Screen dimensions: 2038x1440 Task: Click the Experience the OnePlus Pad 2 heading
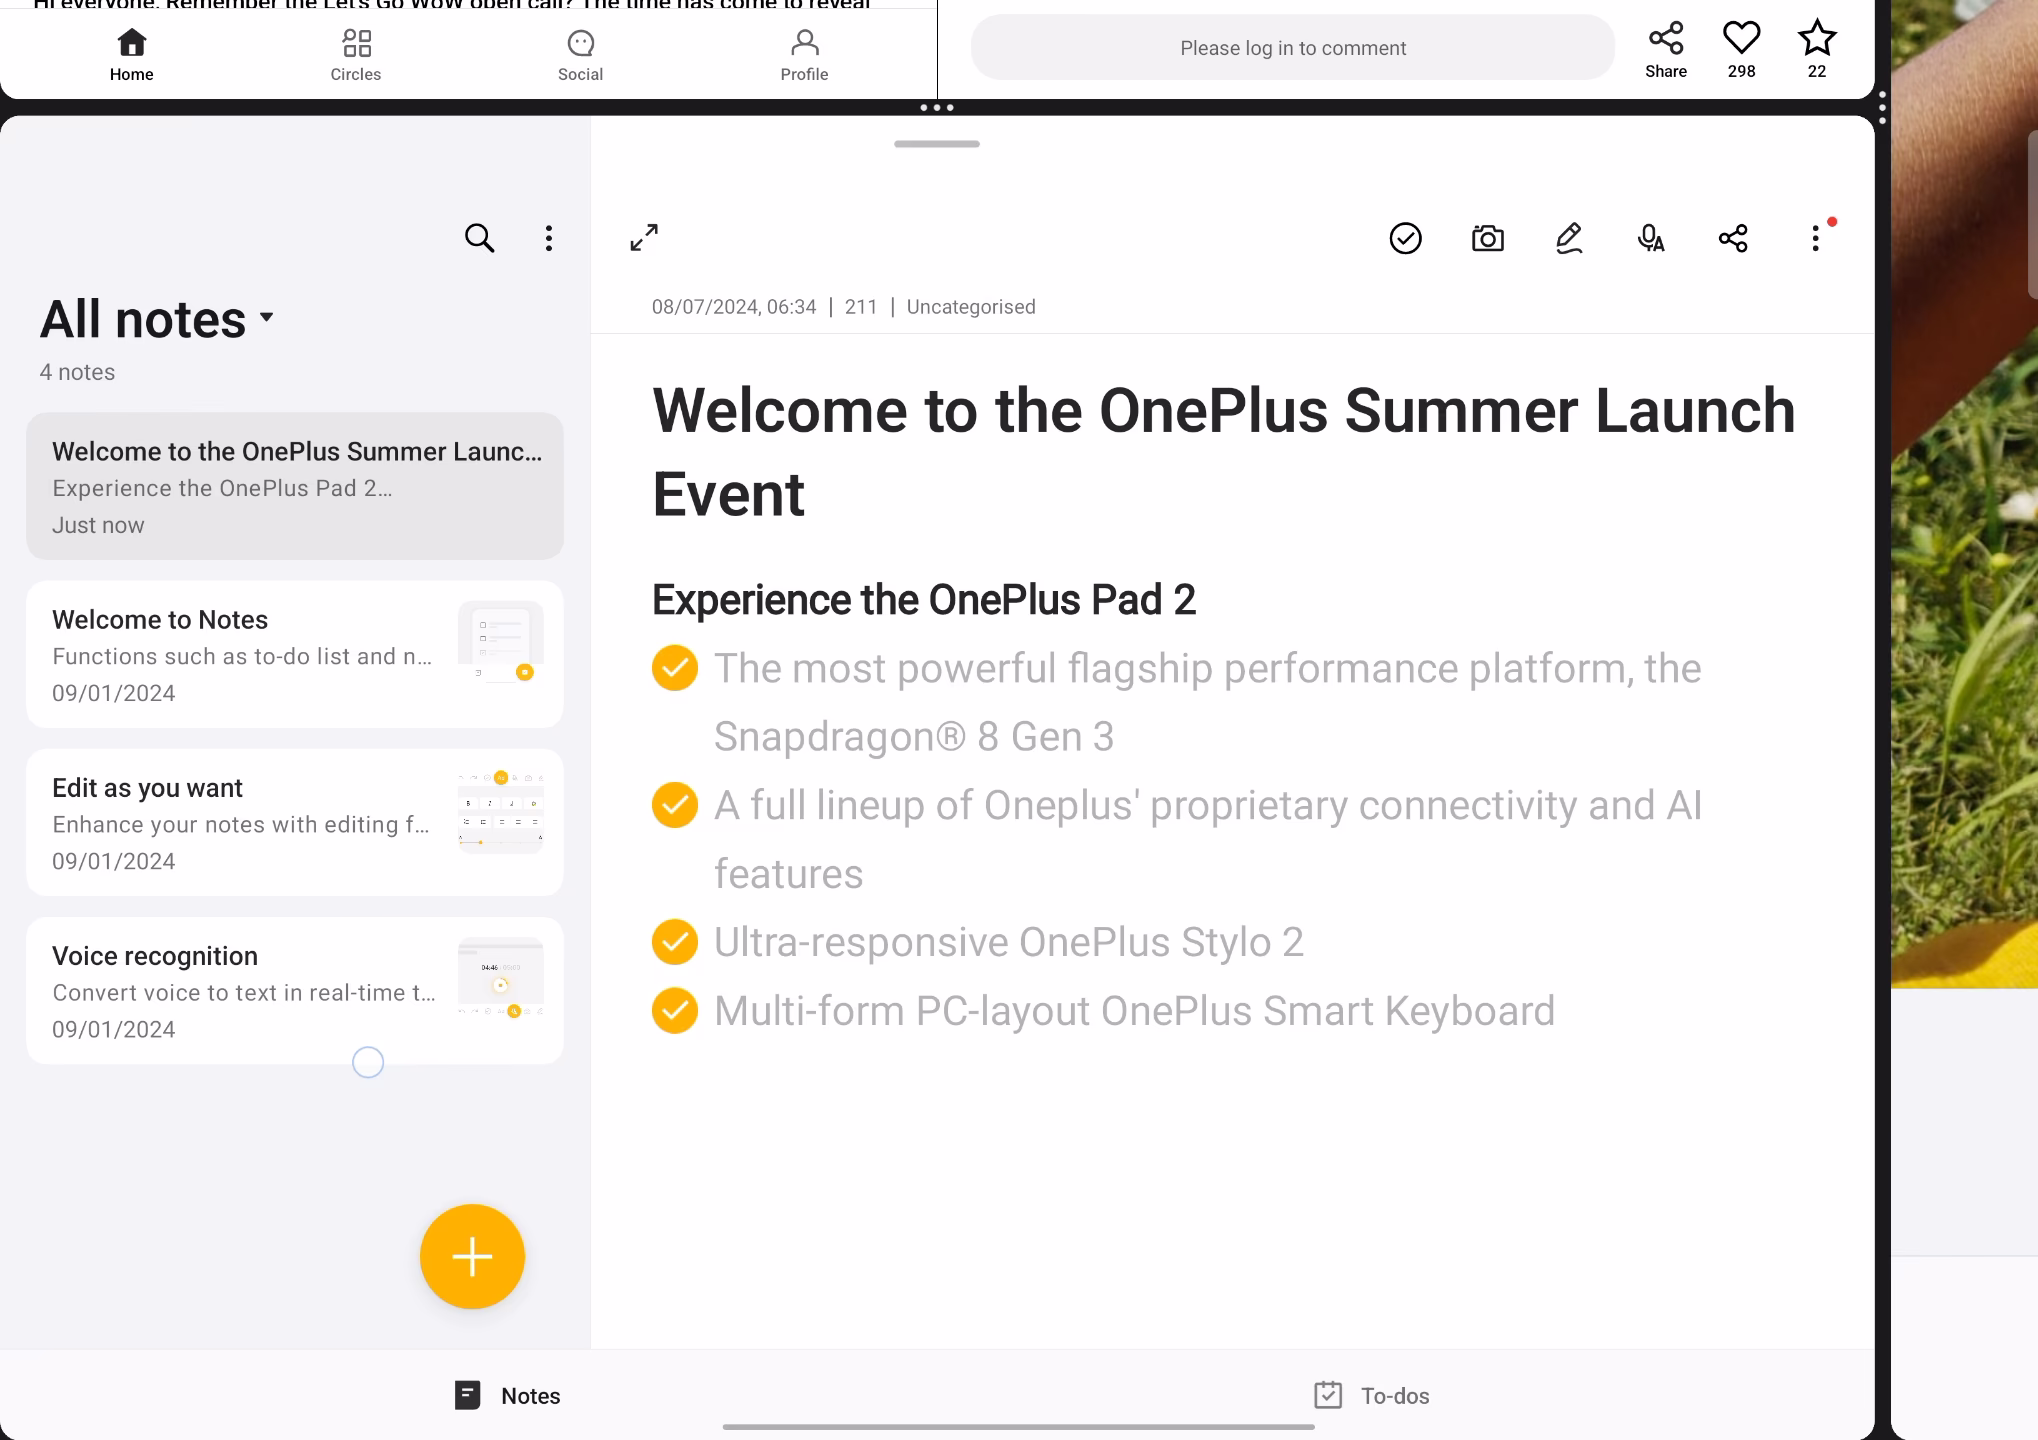tap(923, 600)
